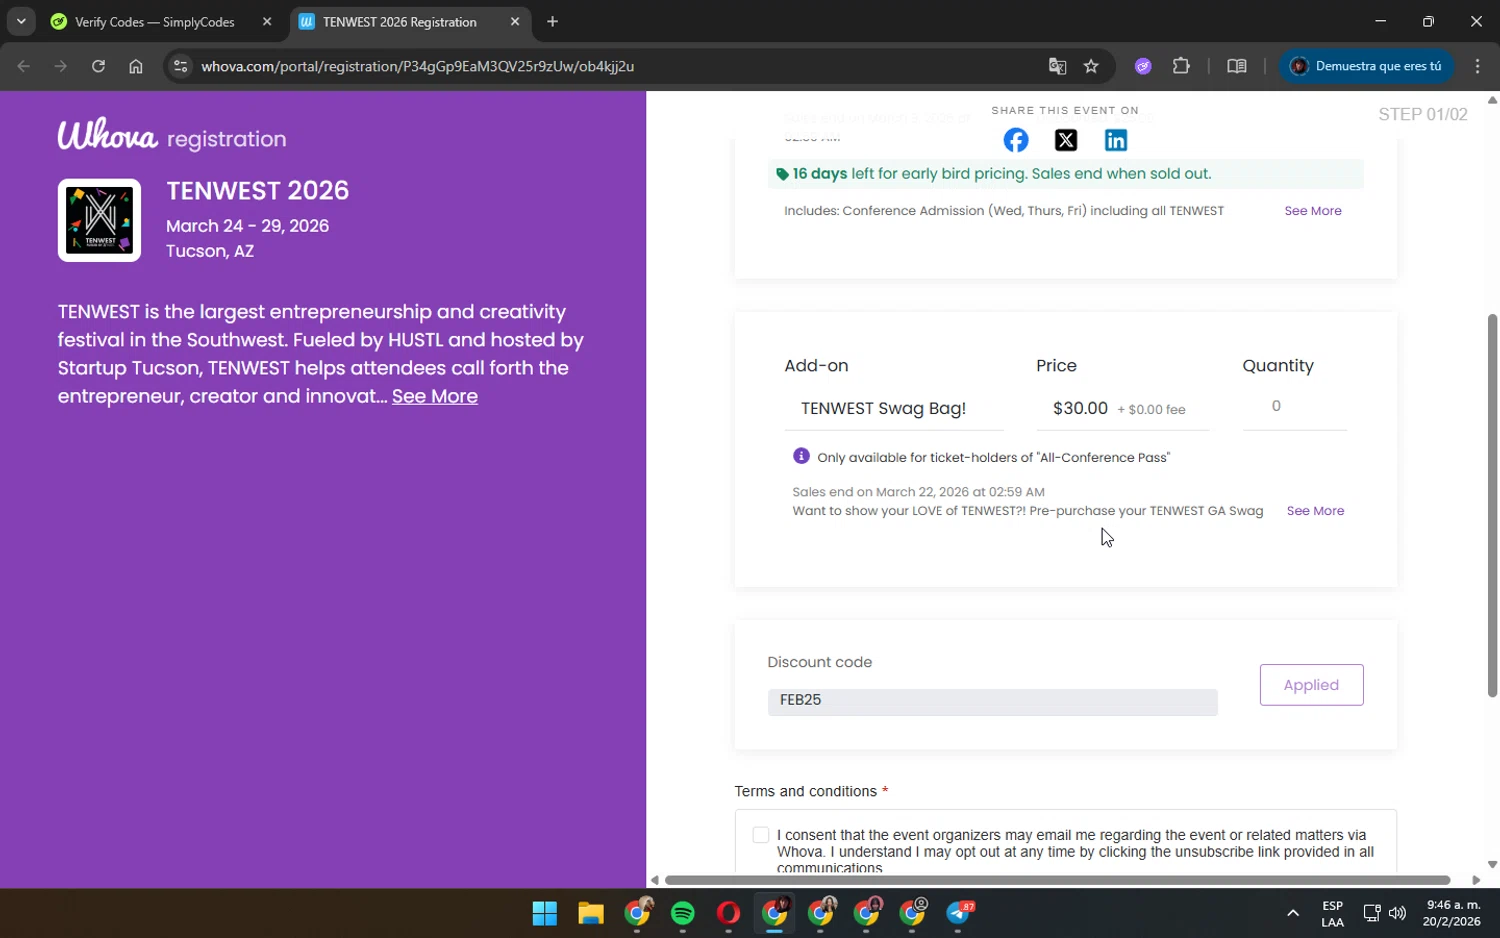Share event on LinkedIn
This screenshot has height=938, width=1500.
click(x=1116, y=140)
